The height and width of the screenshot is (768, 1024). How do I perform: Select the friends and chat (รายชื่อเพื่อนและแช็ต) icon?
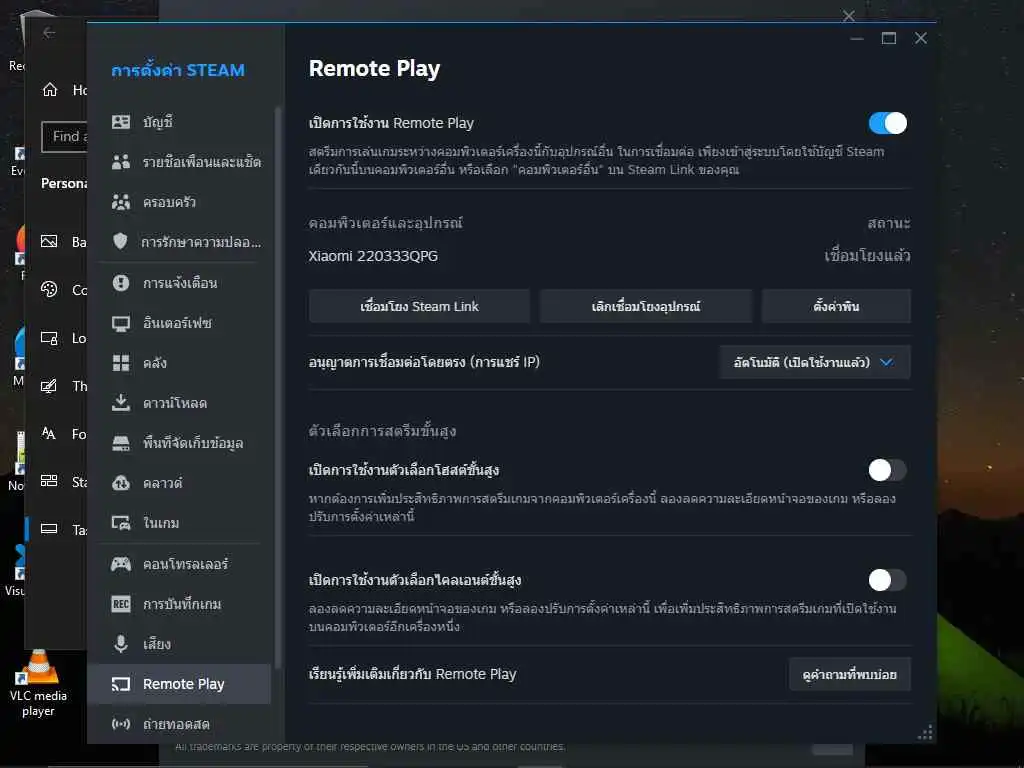tap(121, 162)
